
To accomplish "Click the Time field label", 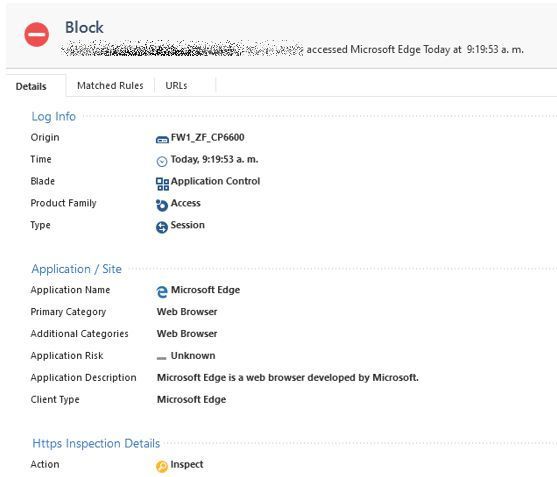I will click(x=41, y=159).
